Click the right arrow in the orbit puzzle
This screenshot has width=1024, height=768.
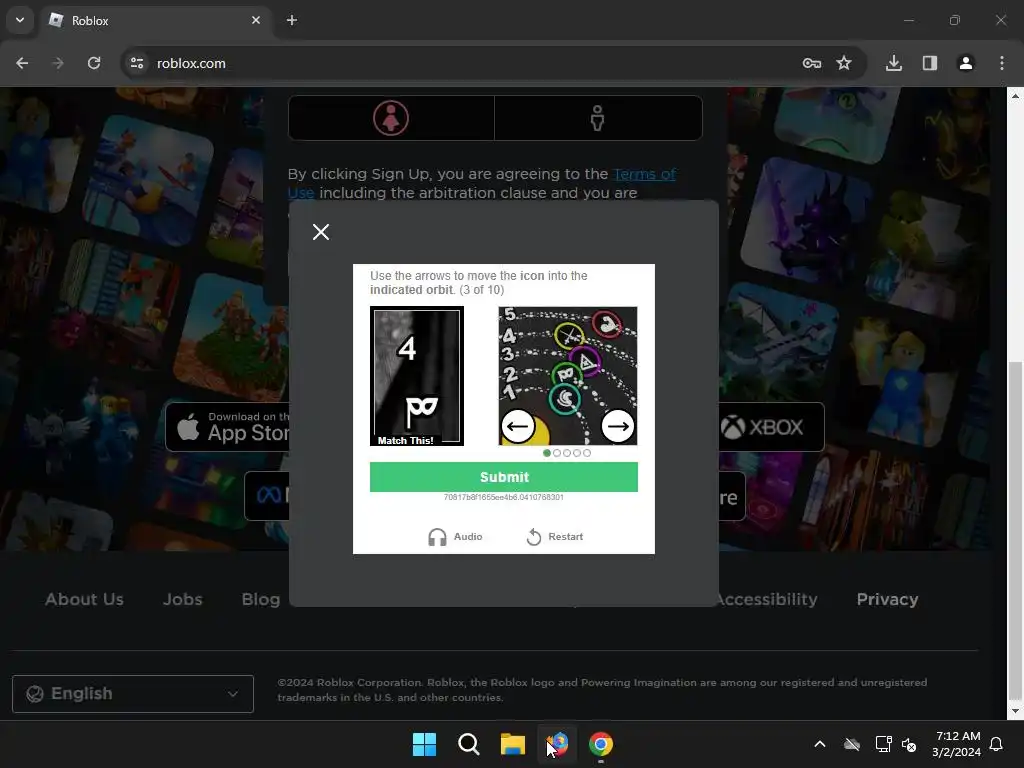617,426
